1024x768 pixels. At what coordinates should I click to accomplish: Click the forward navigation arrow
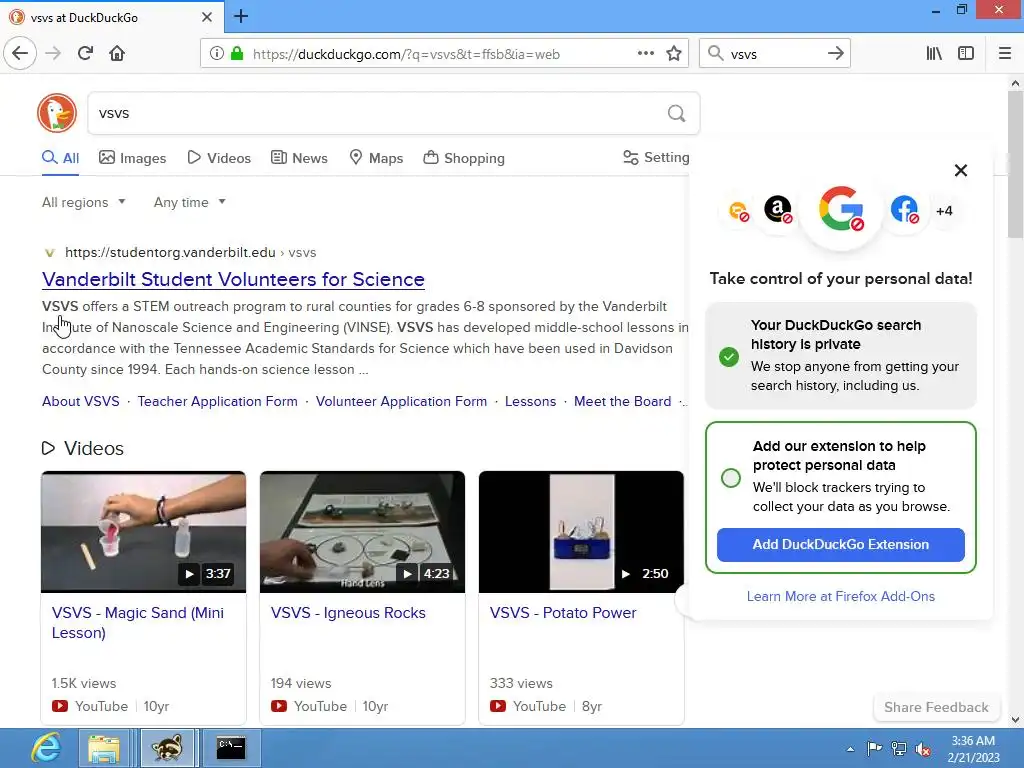54,53
